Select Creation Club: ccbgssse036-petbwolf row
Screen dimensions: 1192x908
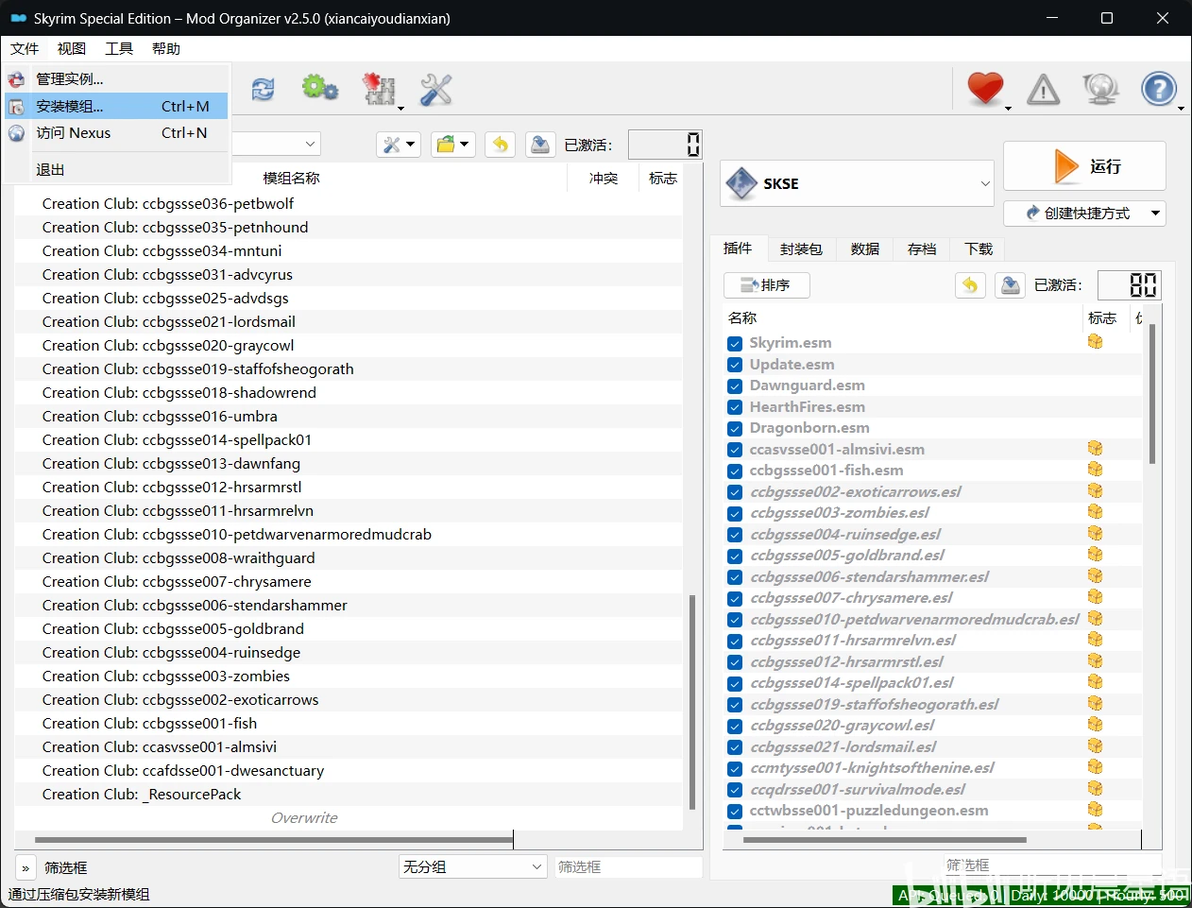(x=348, y=204)
